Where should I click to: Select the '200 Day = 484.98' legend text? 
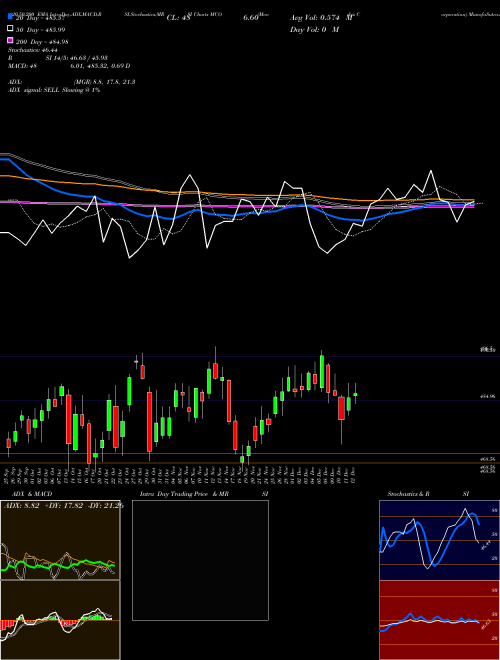tap(43, 41)
